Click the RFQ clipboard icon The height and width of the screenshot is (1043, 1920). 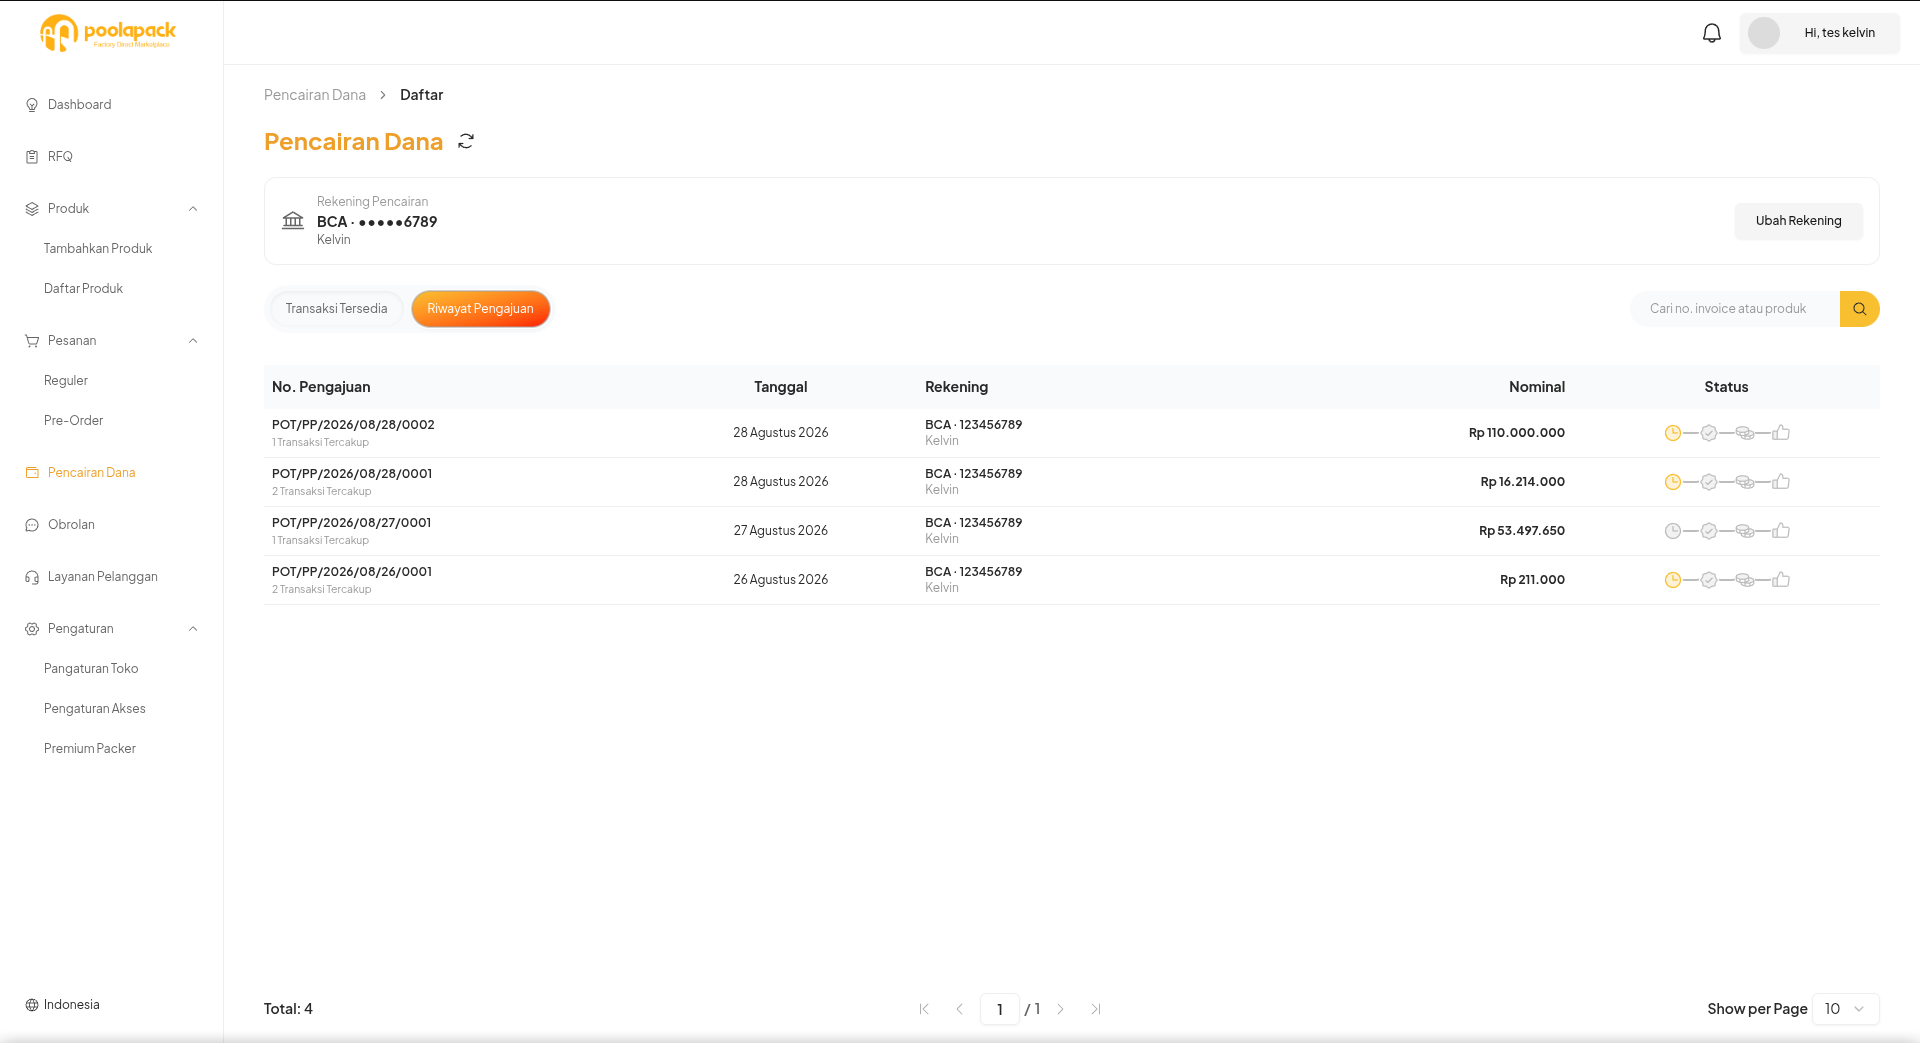pyautogui.click(x=32, y=157)
